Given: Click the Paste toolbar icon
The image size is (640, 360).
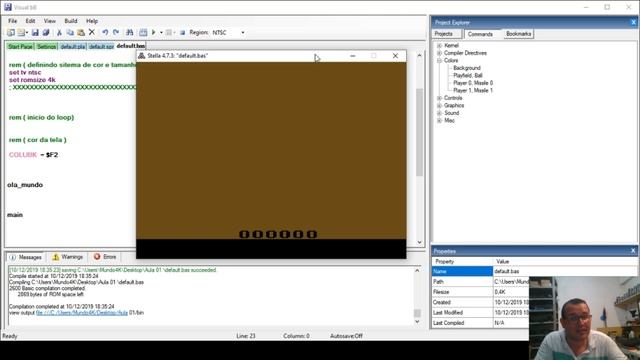Looking at the screenshot, I should click(81, 32).
